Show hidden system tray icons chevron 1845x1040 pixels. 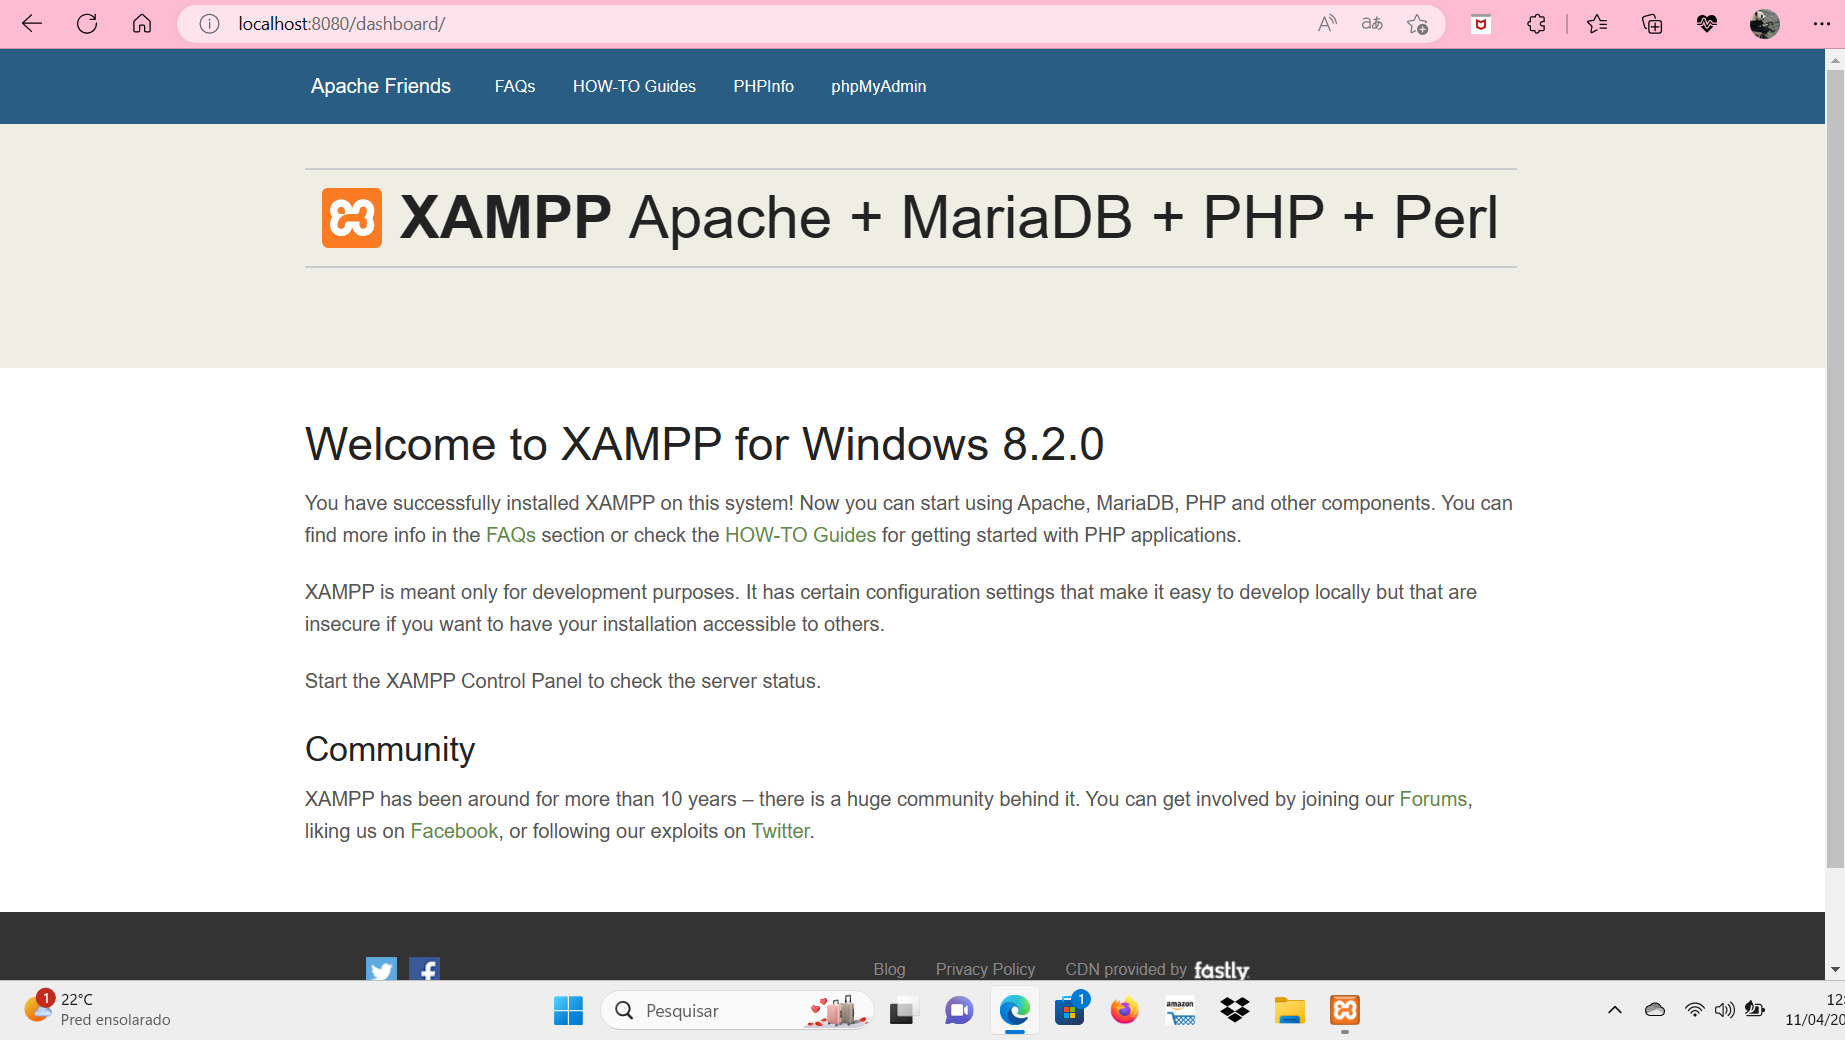(1614, 1010)
